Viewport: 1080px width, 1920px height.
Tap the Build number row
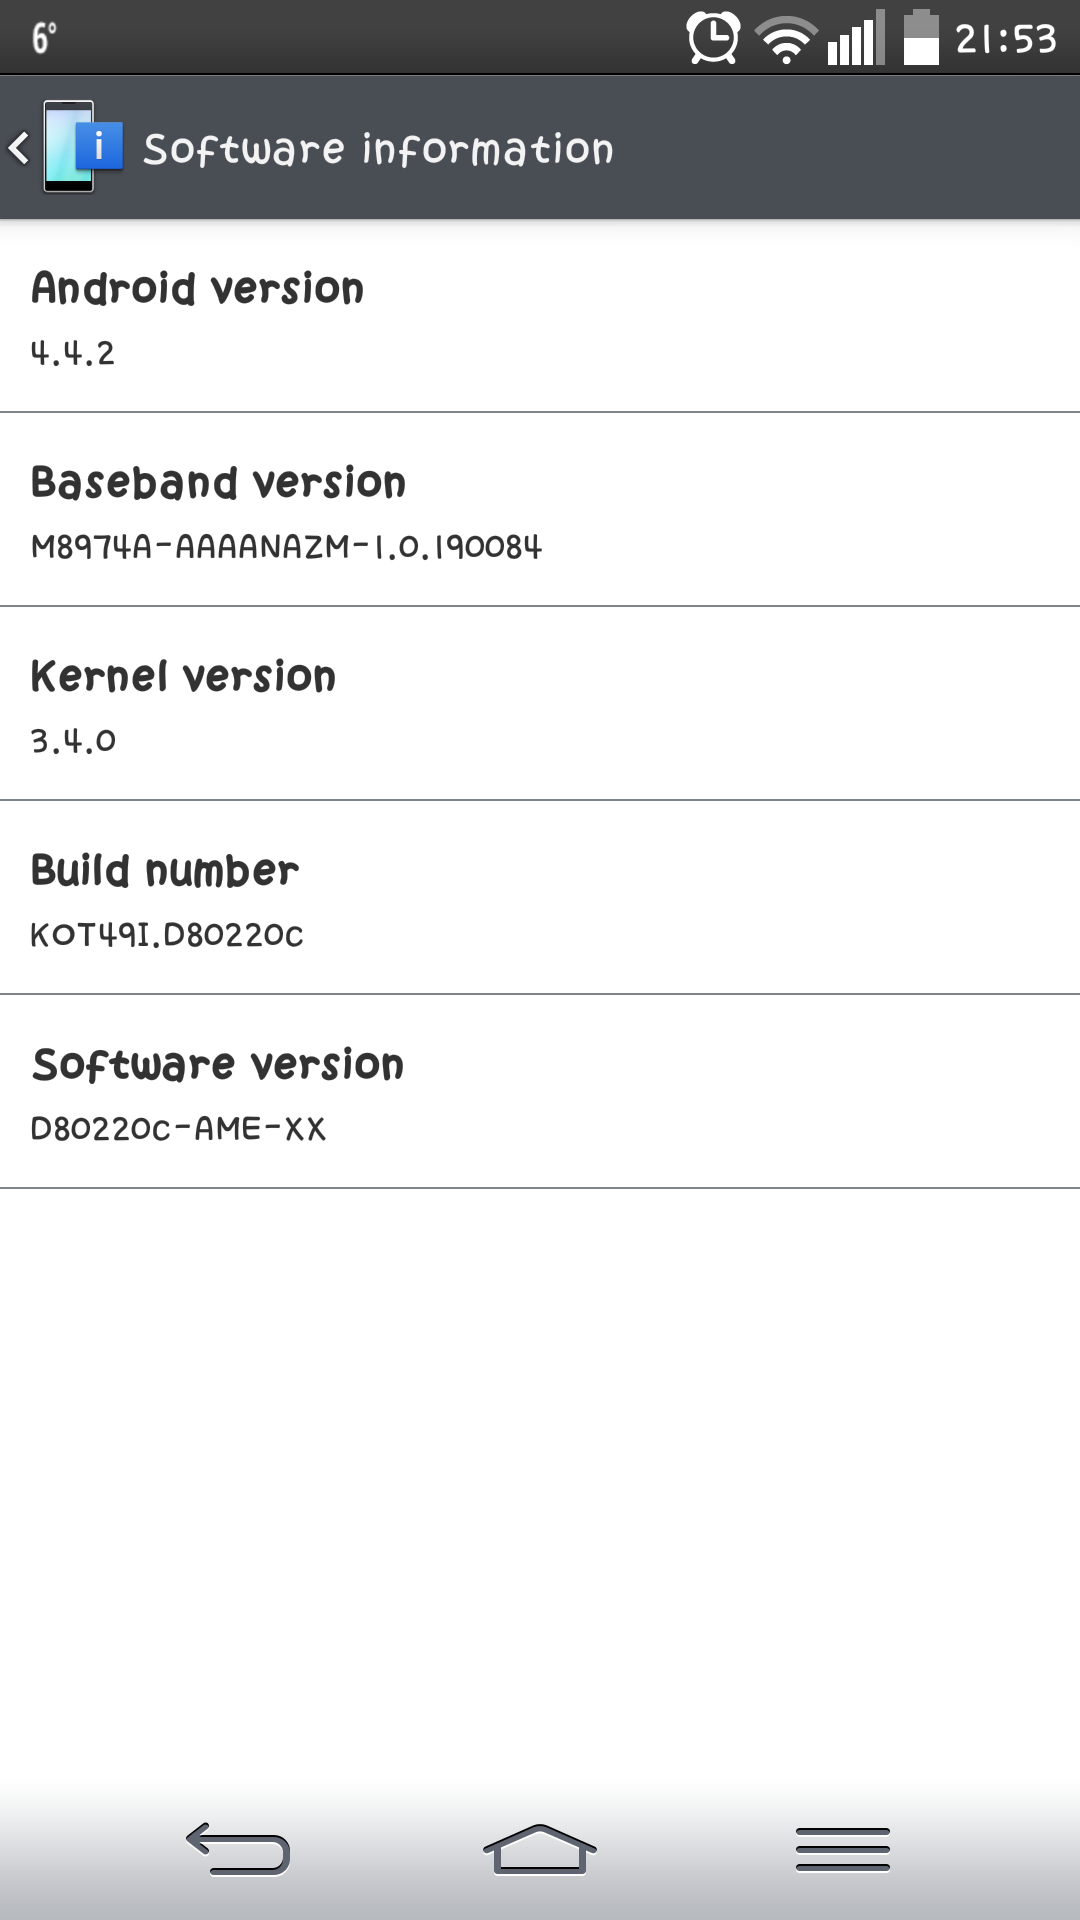(540, 897)
